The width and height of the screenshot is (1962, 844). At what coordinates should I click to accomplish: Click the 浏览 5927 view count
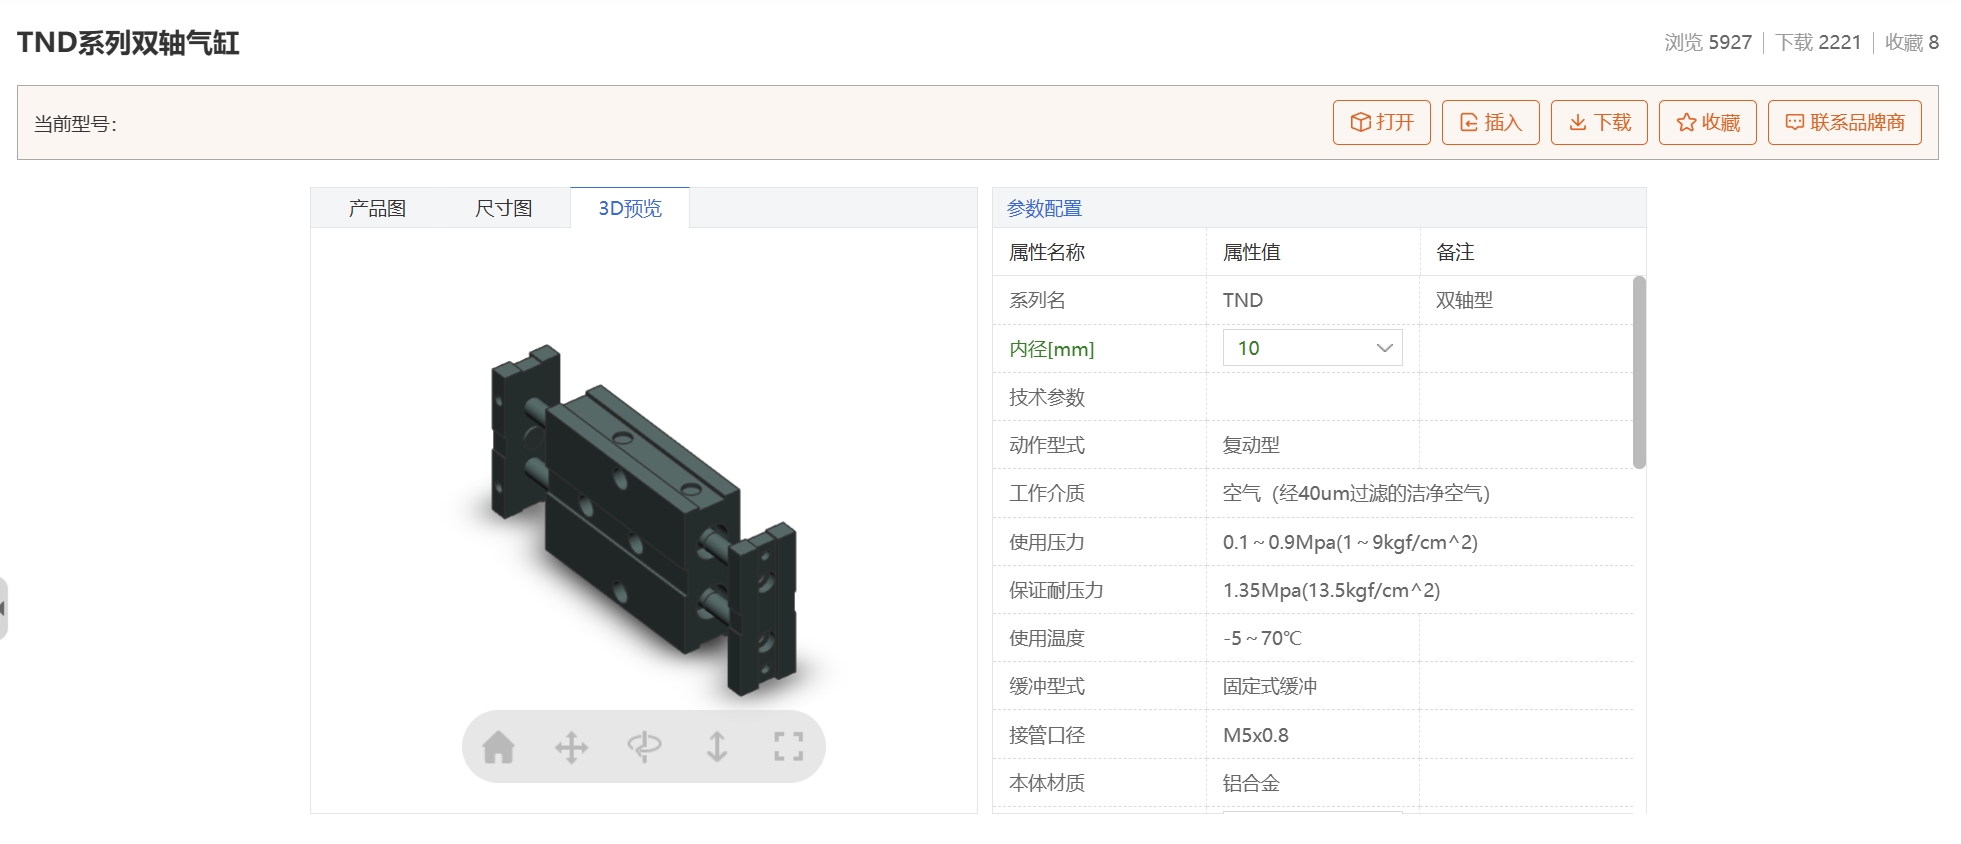point(1708,42)
